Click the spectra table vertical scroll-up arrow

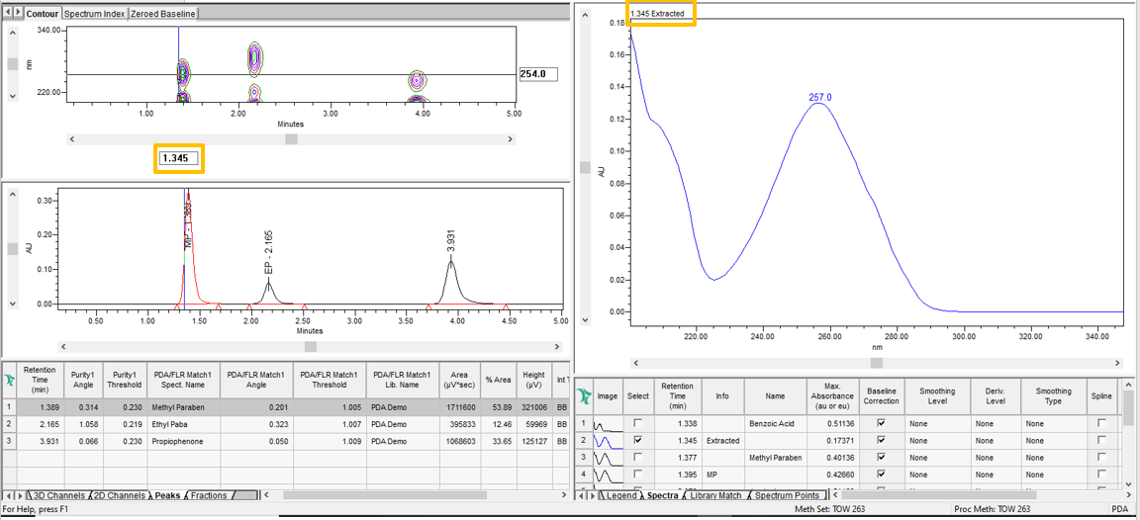1128,385
